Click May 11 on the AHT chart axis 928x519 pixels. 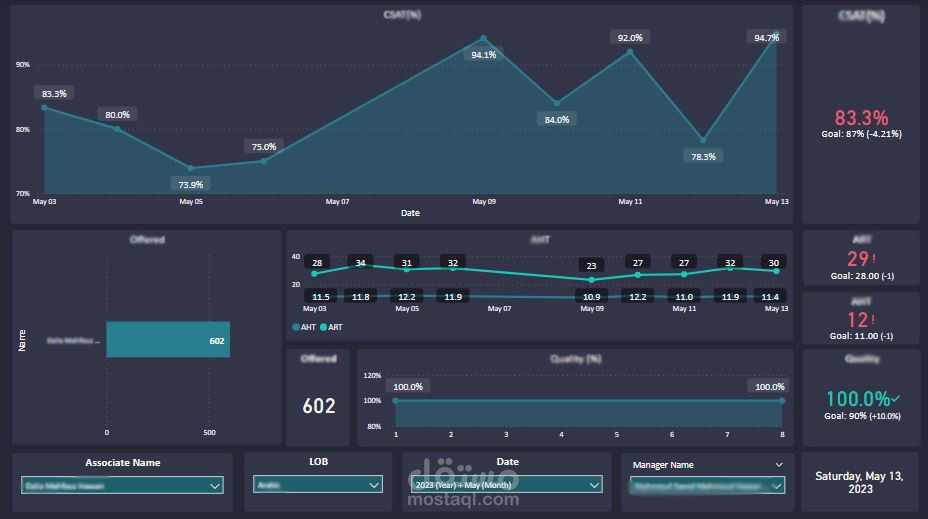684,309
